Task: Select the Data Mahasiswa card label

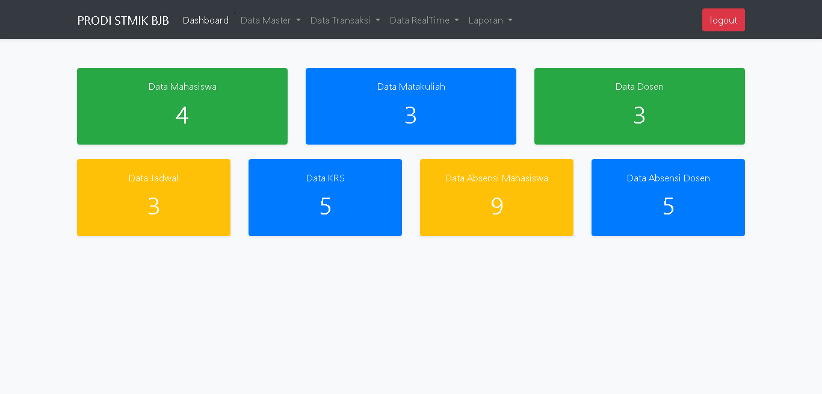Action: click(182, 87)
